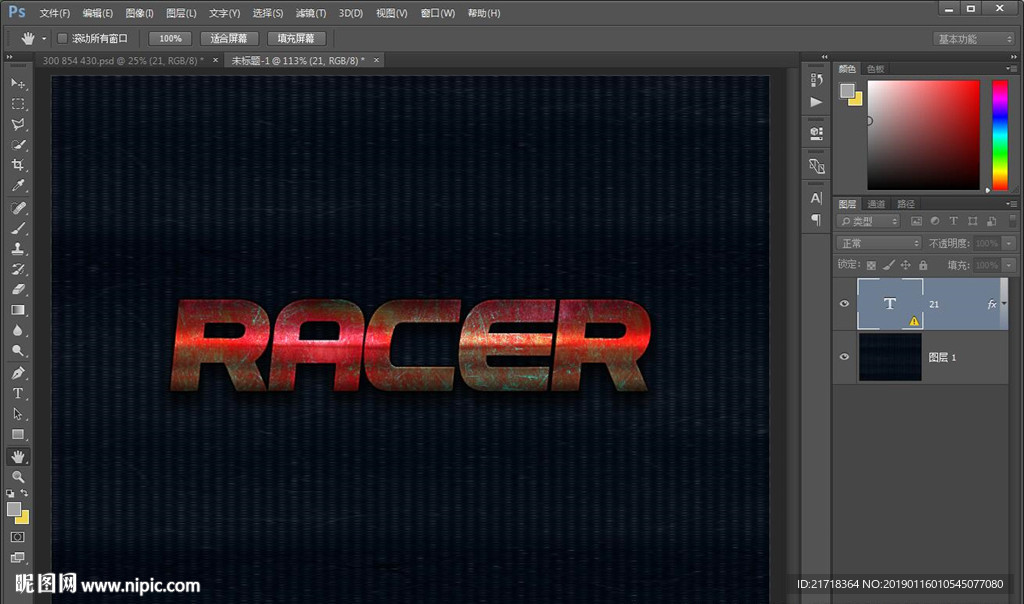Open the History panel icon

coord(816,80)
